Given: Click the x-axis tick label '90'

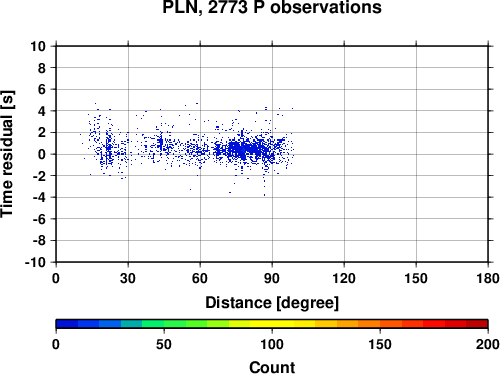Looking at the screenshot, I should (272, 278).
